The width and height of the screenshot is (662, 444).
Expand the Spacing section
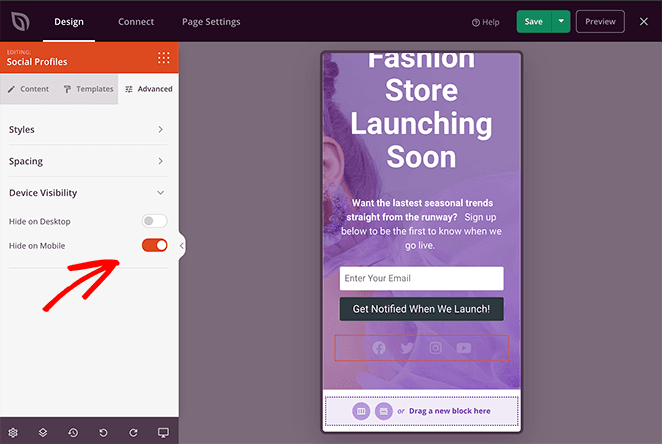[89, 161]
